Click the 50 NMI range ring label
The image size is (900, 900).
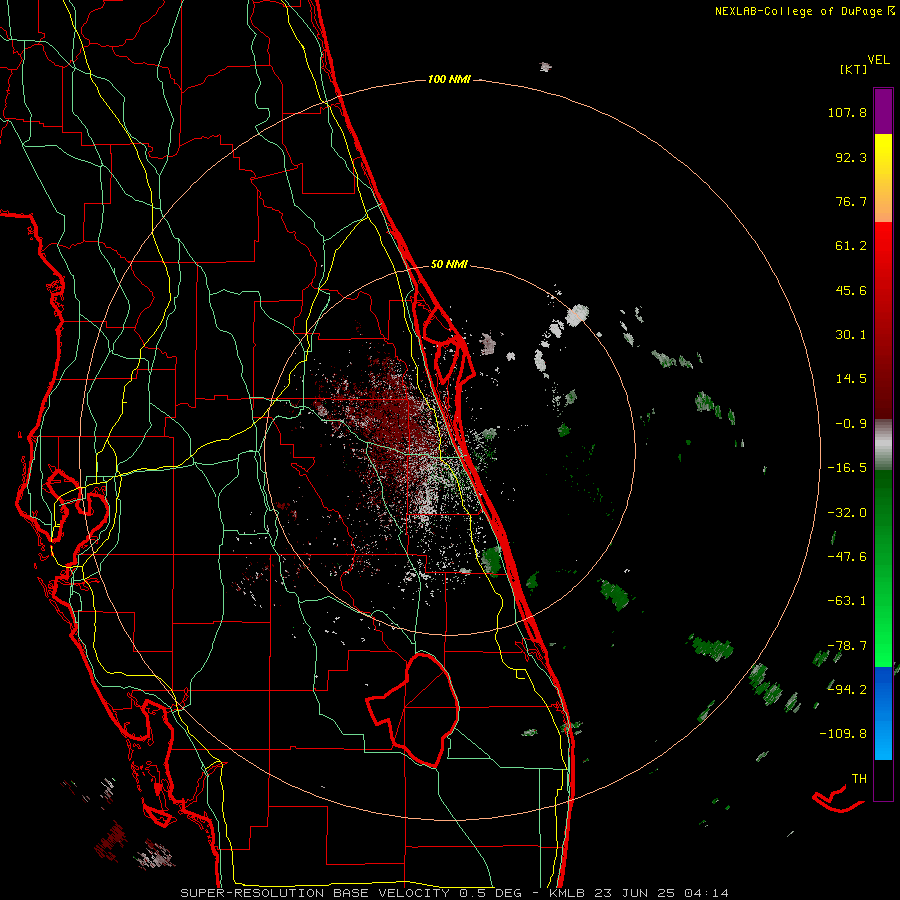(x=449, y=265)
